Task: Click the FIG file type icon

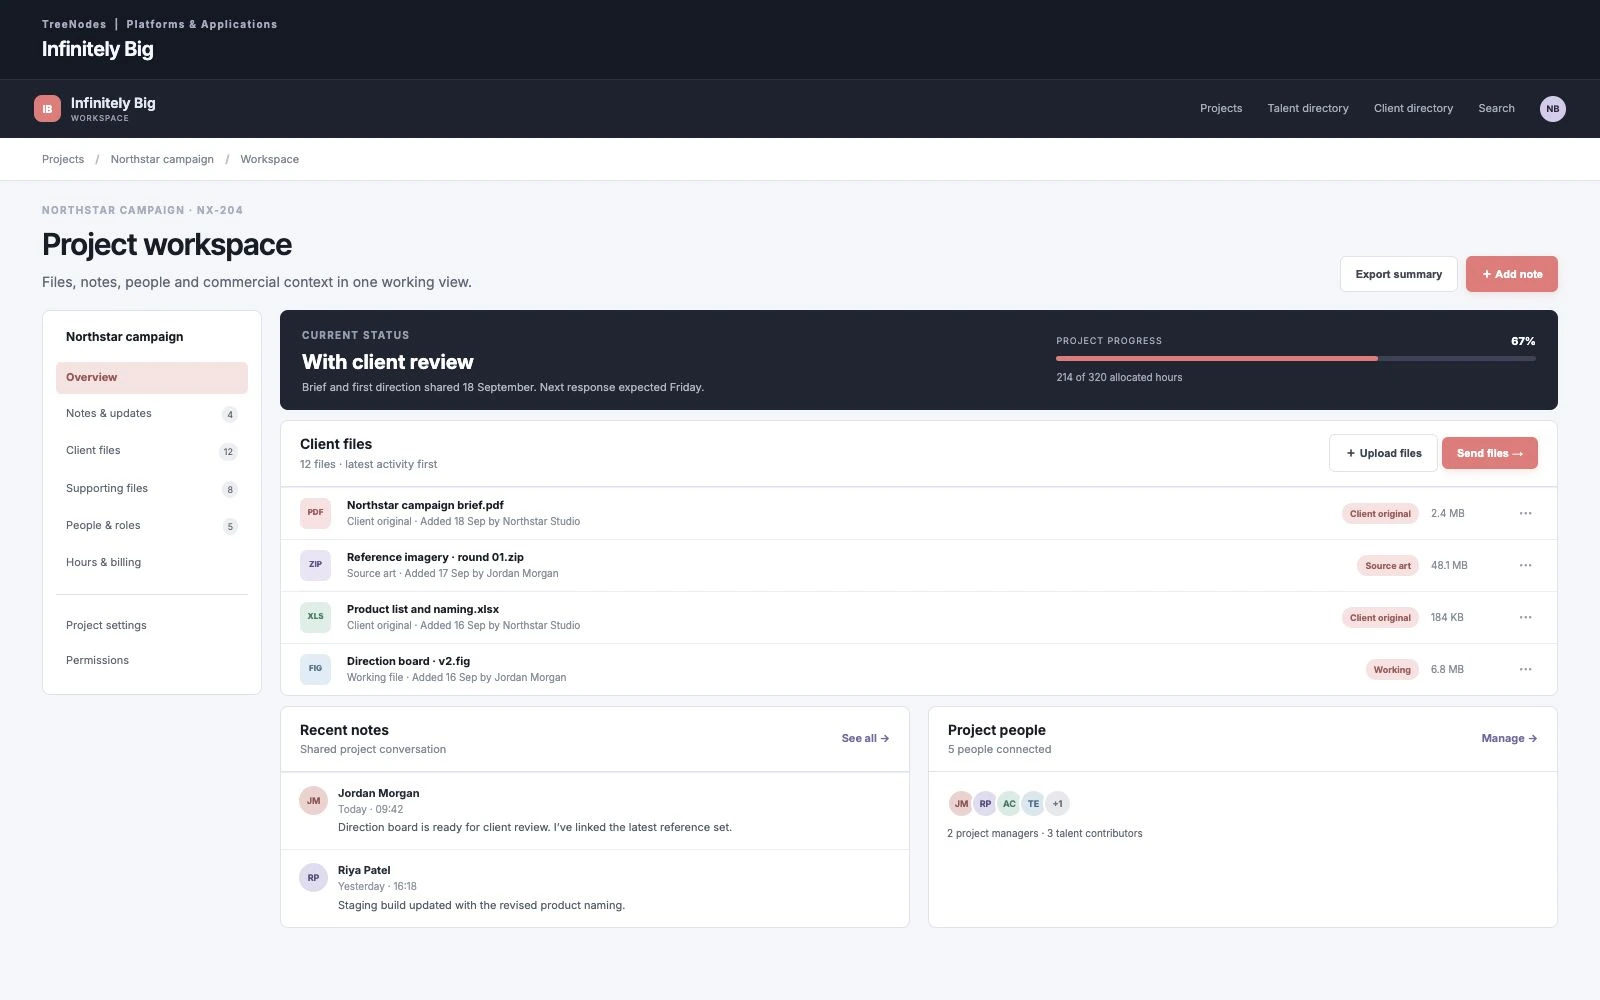Action: click(315, 669)
